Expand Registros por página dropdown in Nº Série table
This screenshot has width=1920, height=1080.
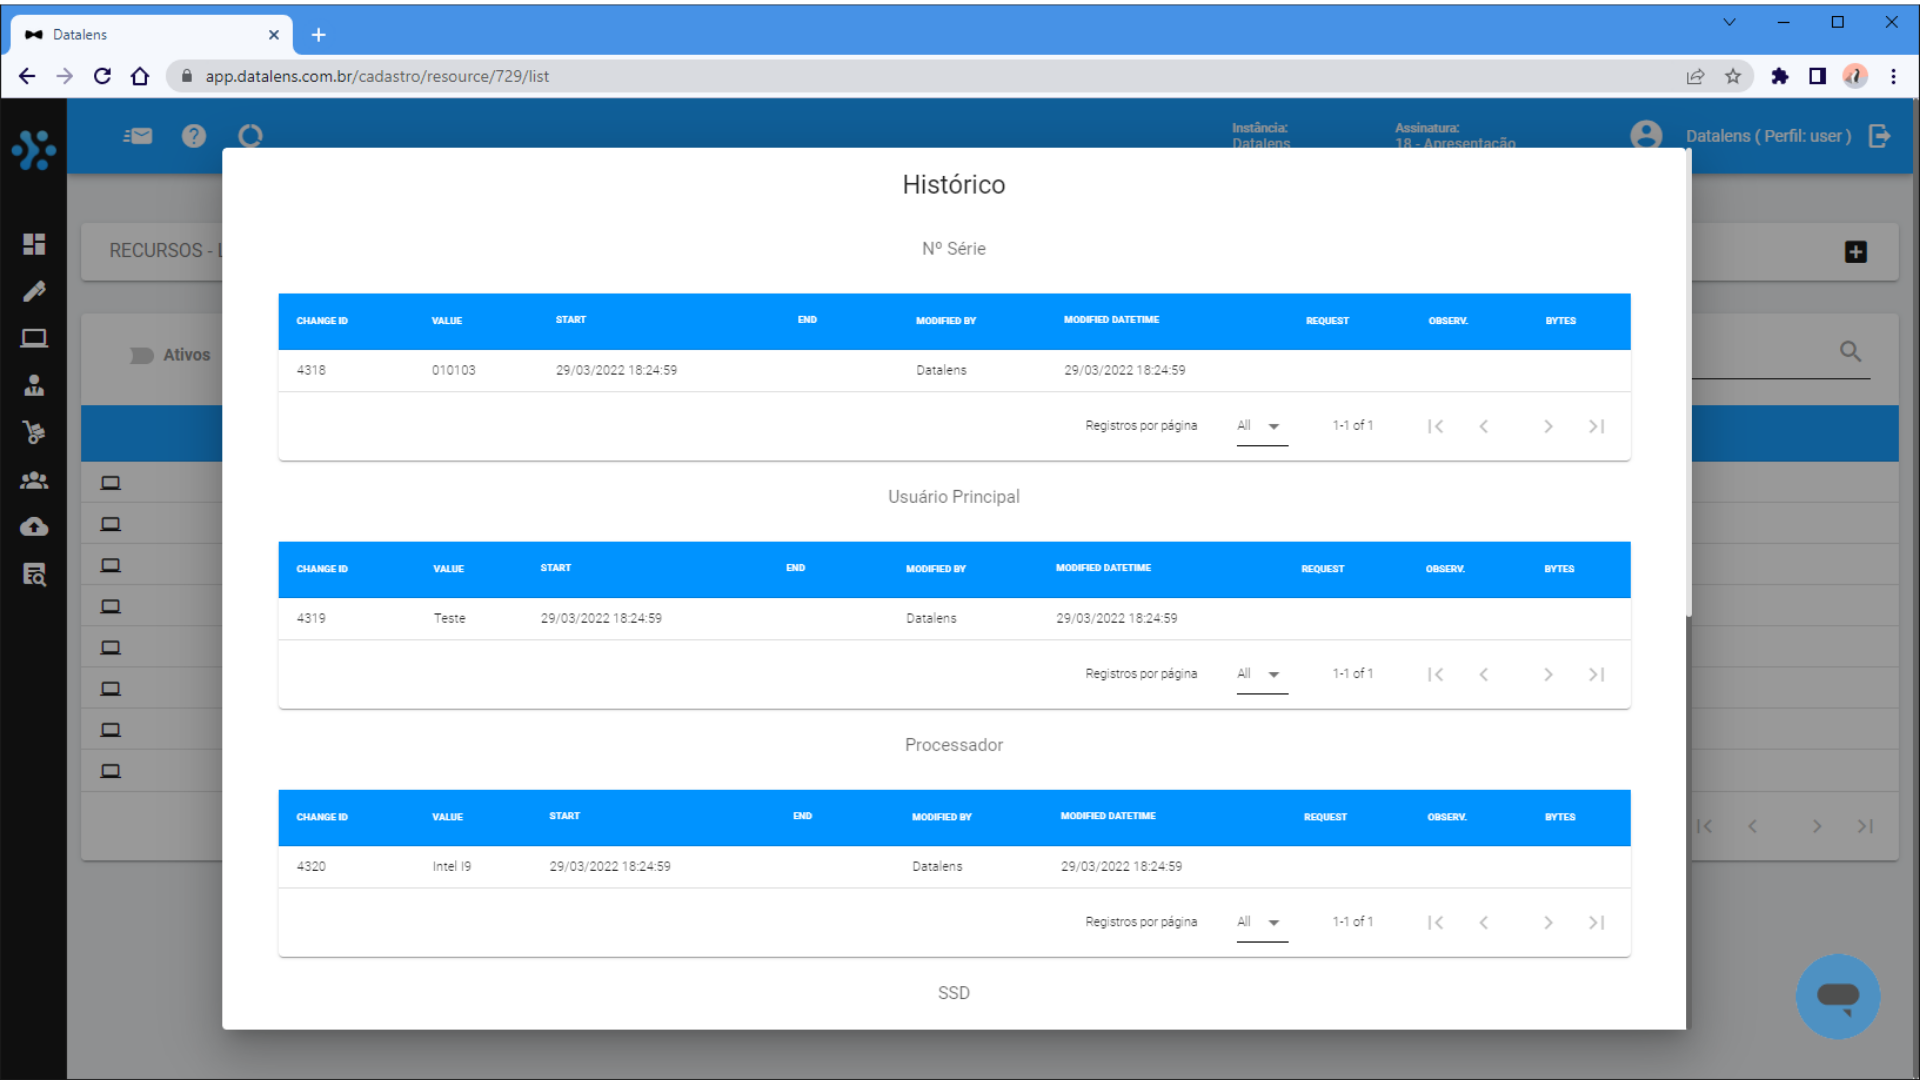1261,426
